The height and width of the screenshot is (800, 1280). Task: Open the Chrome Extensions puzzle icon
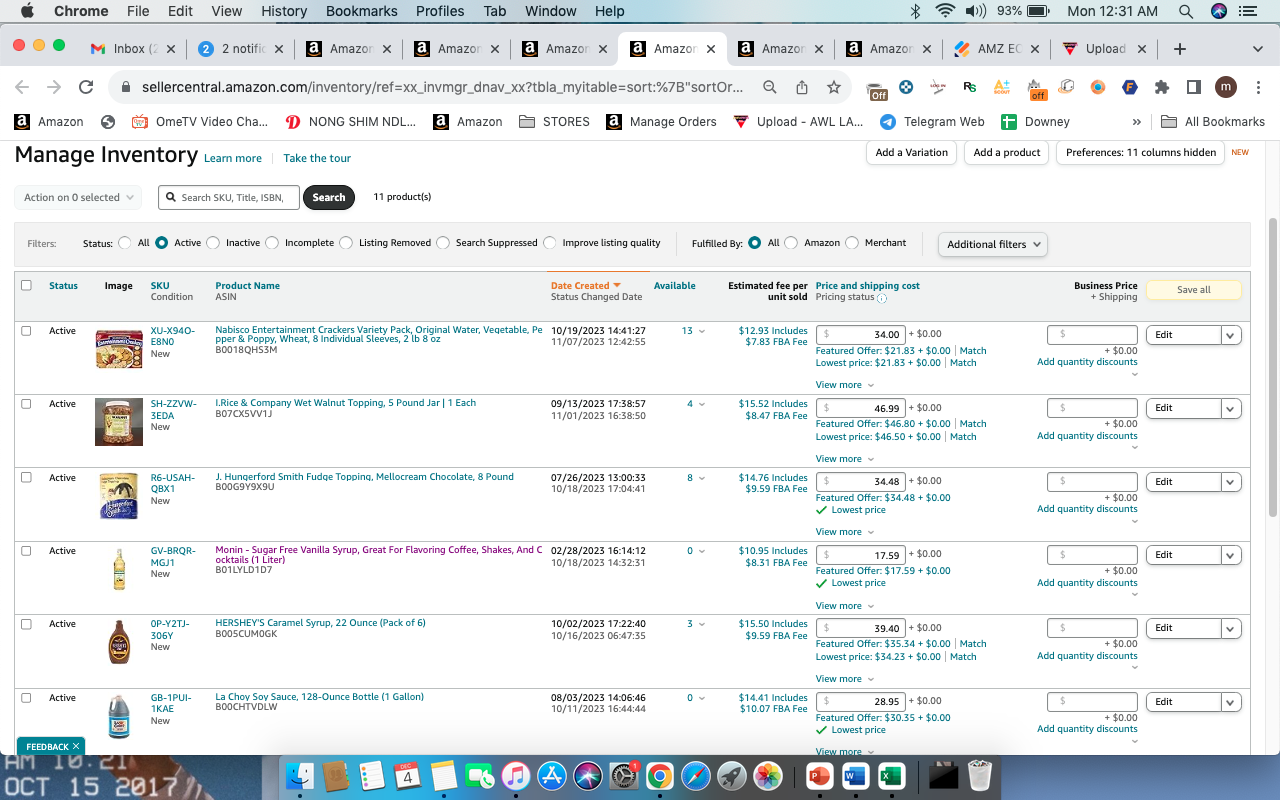[1162, 87]
